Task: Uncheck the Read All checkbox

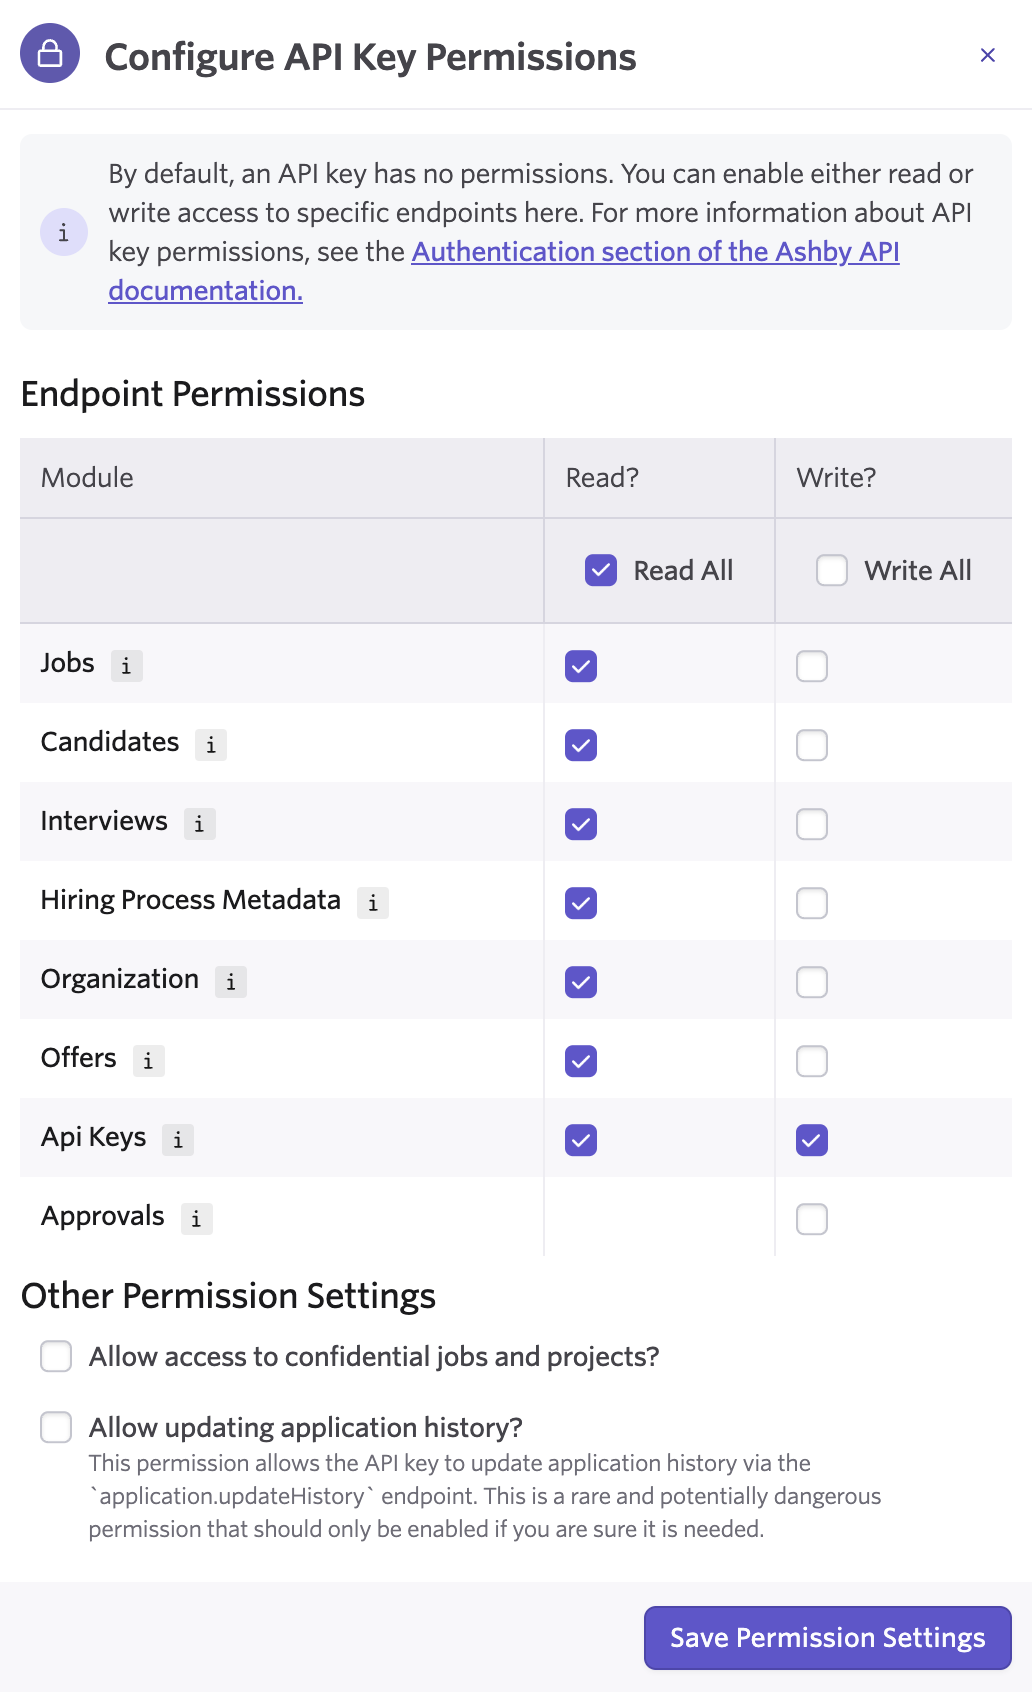Action: 601,571
